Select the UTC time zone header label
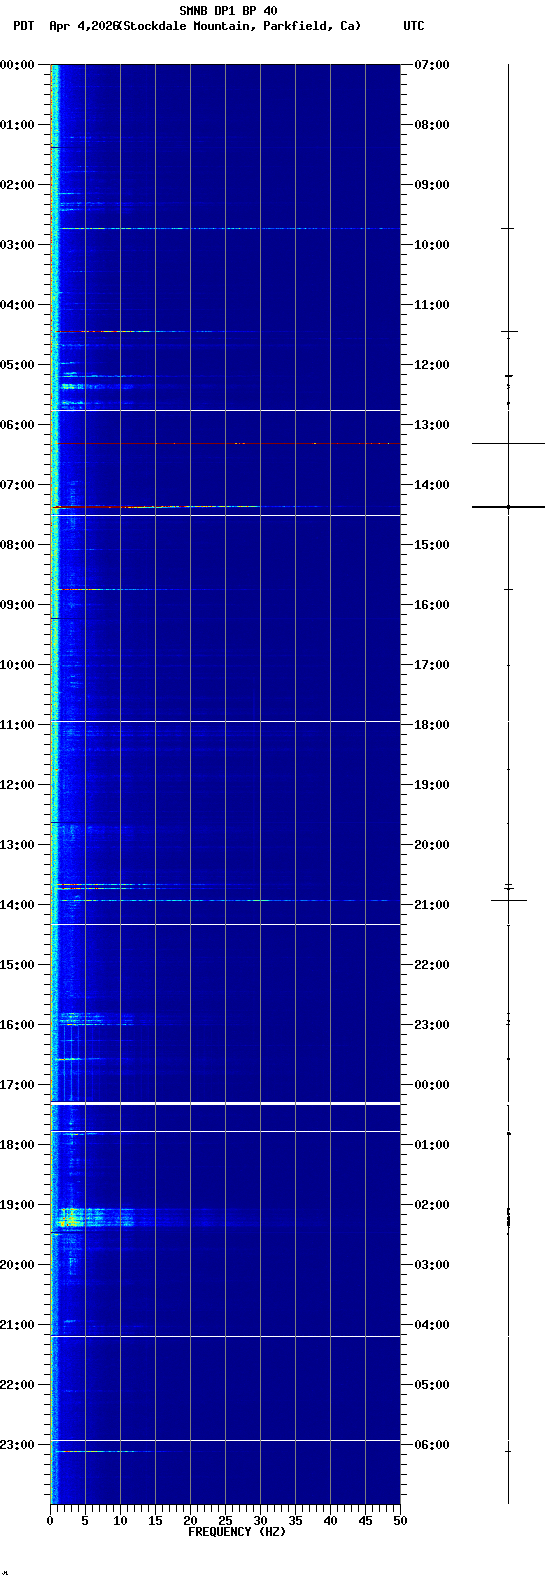552x1584 pixels. point(414,26)
